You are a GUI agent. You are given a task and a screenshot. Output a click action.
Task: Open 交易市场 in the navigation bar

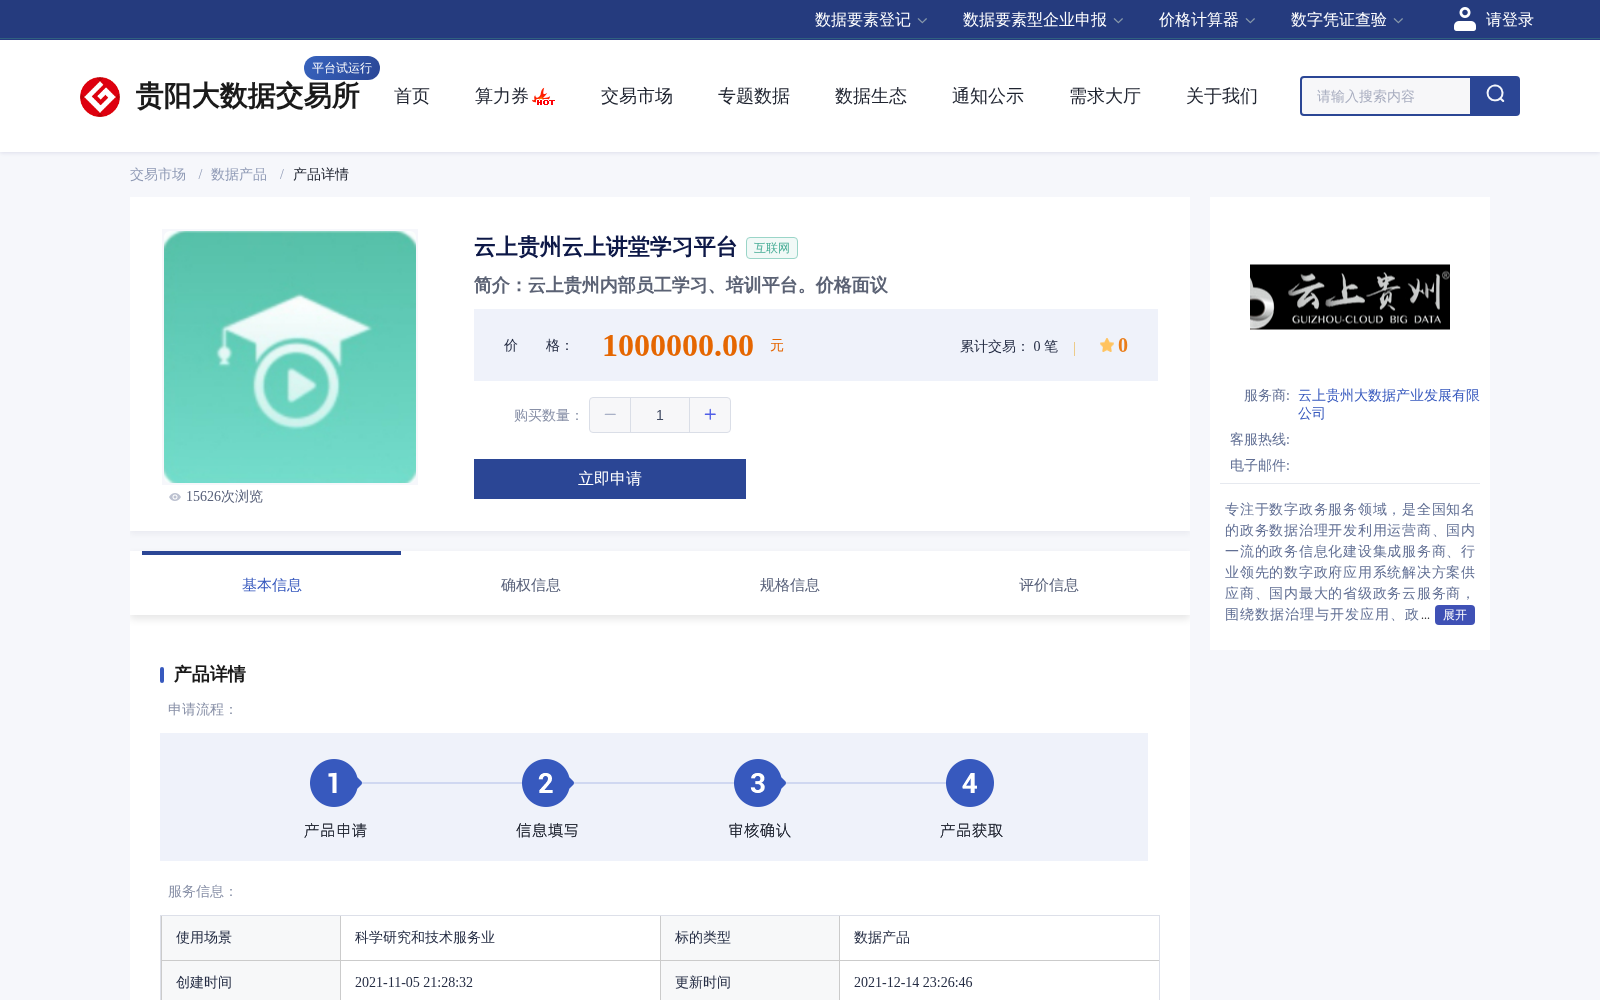point(637,96)
